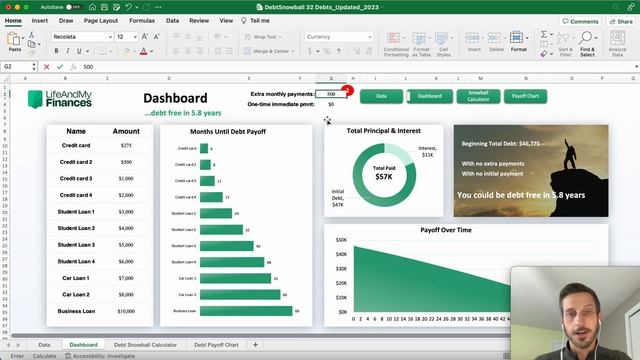Image resolution: width=640 pixels, height=360 pixels.
Task: Click the Extra monthly payments input cell
Action: point(331,94)
